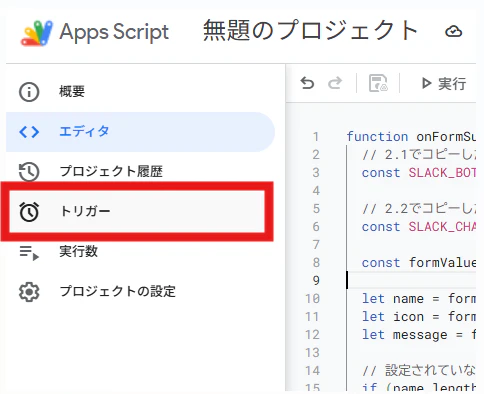The height and width of the screenshot is (394, 484).
Task: Click the function onFormSubmit code line
Action: pyautogui.click(x=411, y=137)
